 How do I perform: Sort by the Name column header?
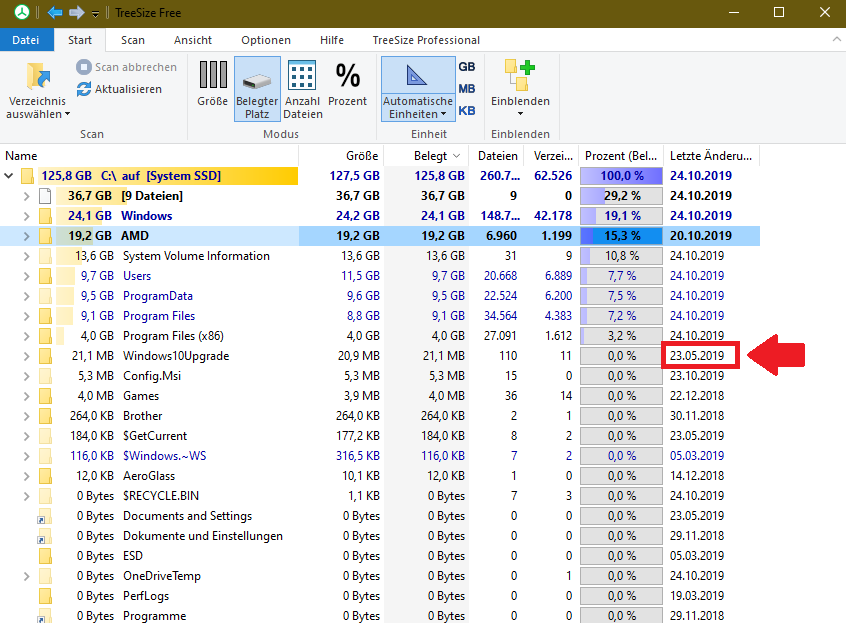tap(149, 156)
